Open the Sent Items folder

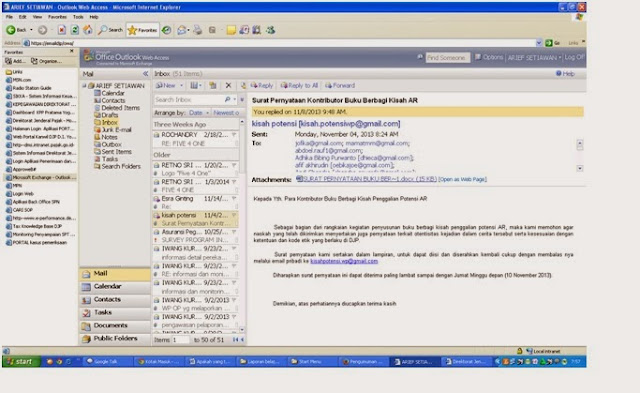113,152
